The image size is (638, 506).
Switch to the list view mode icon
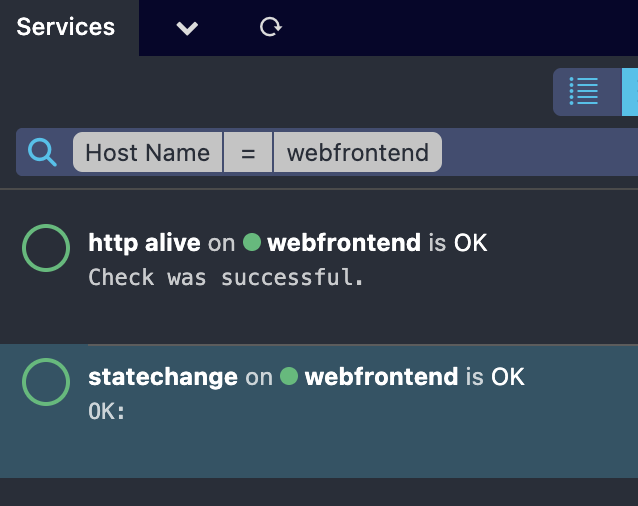[583, 91]
